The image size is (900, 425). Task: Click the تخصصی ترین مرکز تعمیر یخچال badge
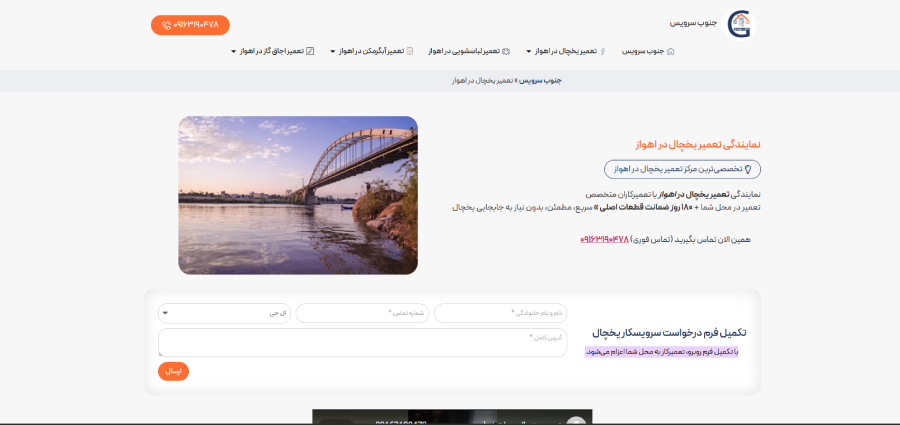point(682,169)
